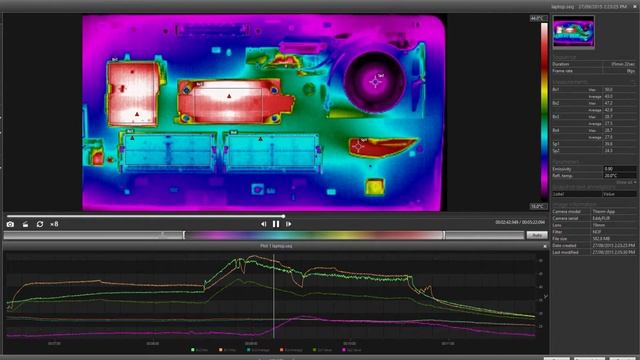Close the plot panel
The height and width of the screenshot is (360, 640).
(x=544, y=246)
